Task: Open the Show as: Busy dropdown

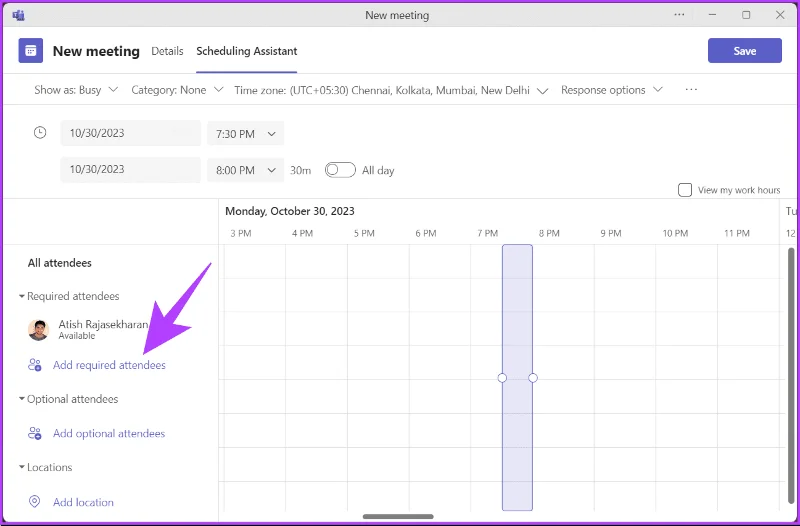Action: pyautogui.click(x=76, y=90)
